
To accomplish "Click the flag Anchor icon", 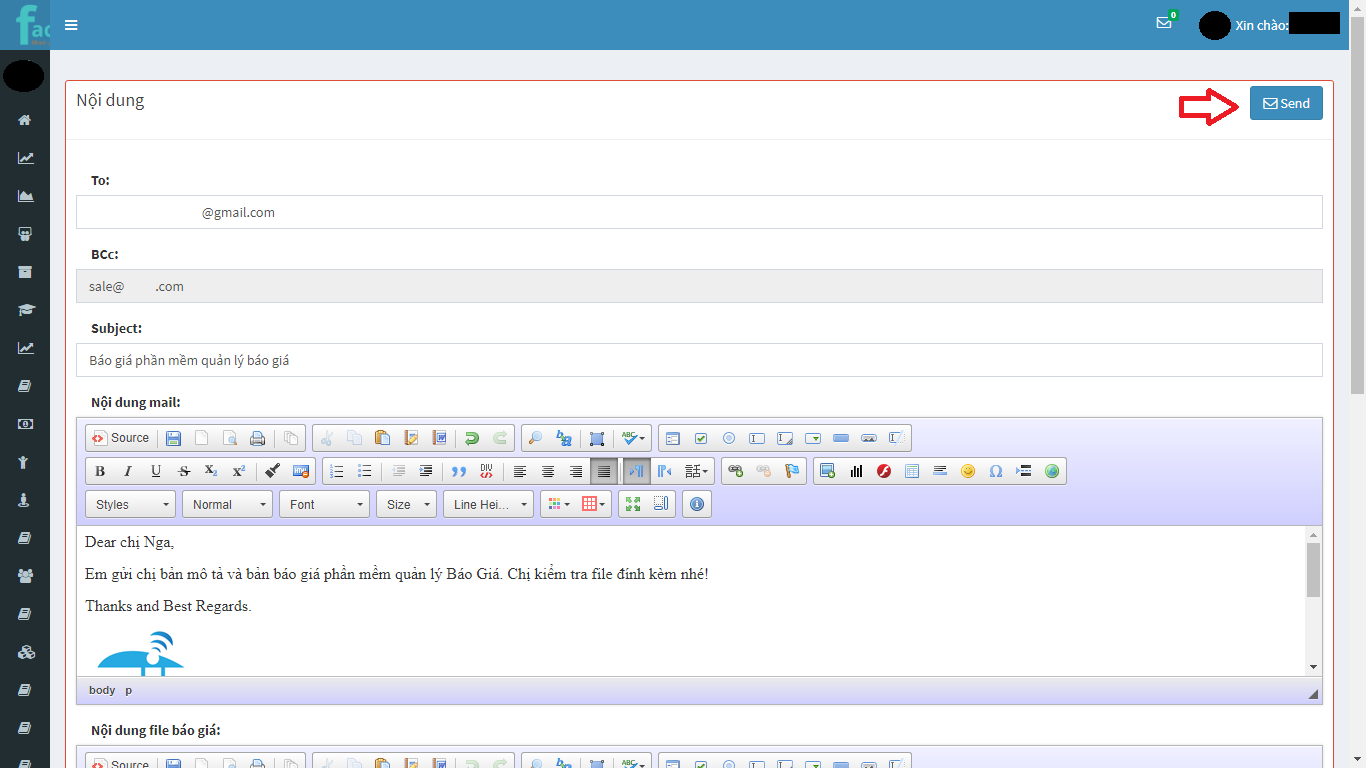I will (x=792, y=471).
